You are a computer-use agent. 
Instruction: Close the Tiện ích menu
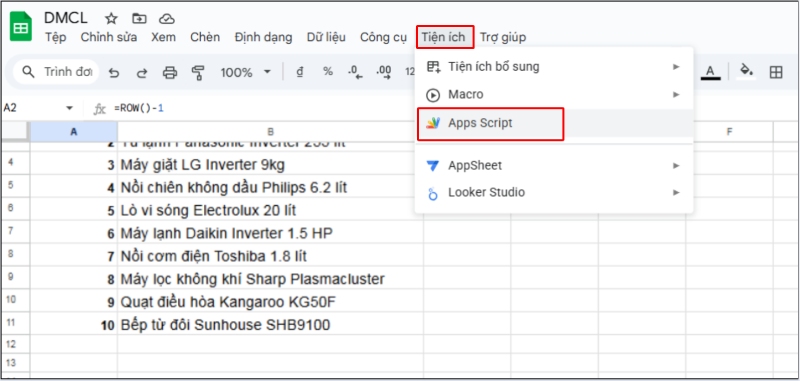(x=444, y=37)
